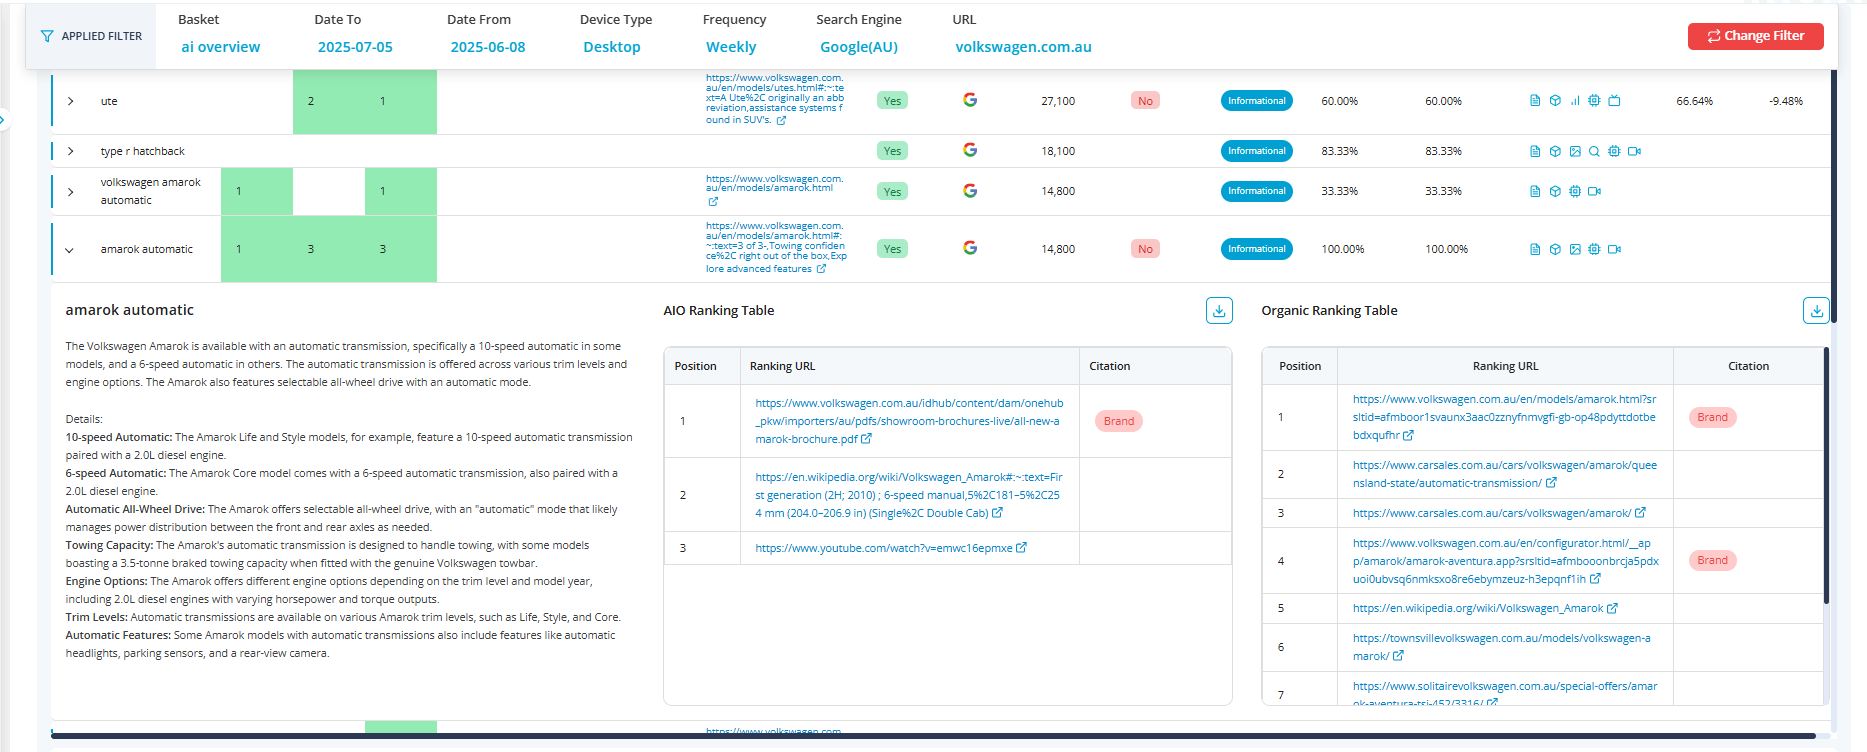Viewport: 1867px width, 752px height.
Task: Click the Citation header in the Organic Ranking Table
Action: coord(1749,366)
